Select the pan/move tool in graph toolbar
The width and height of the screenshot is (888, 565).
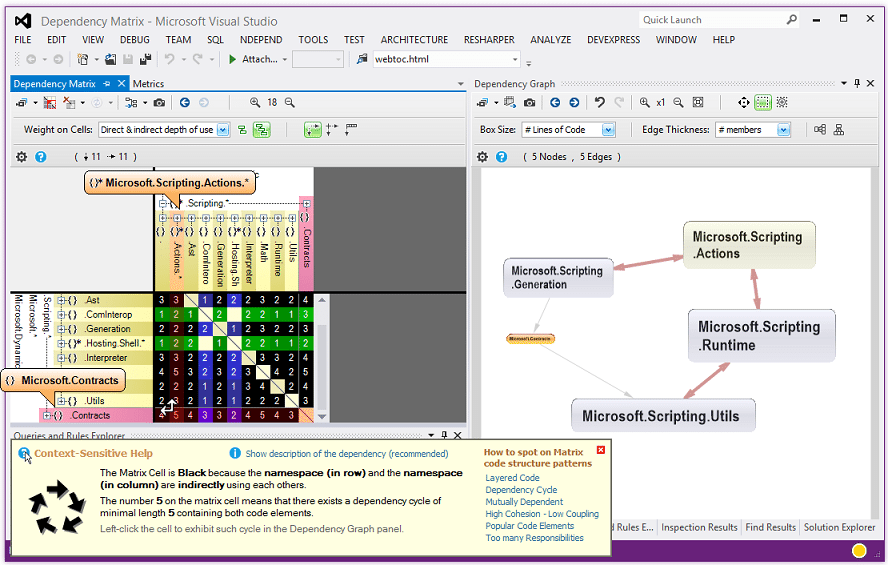point(744,102)
